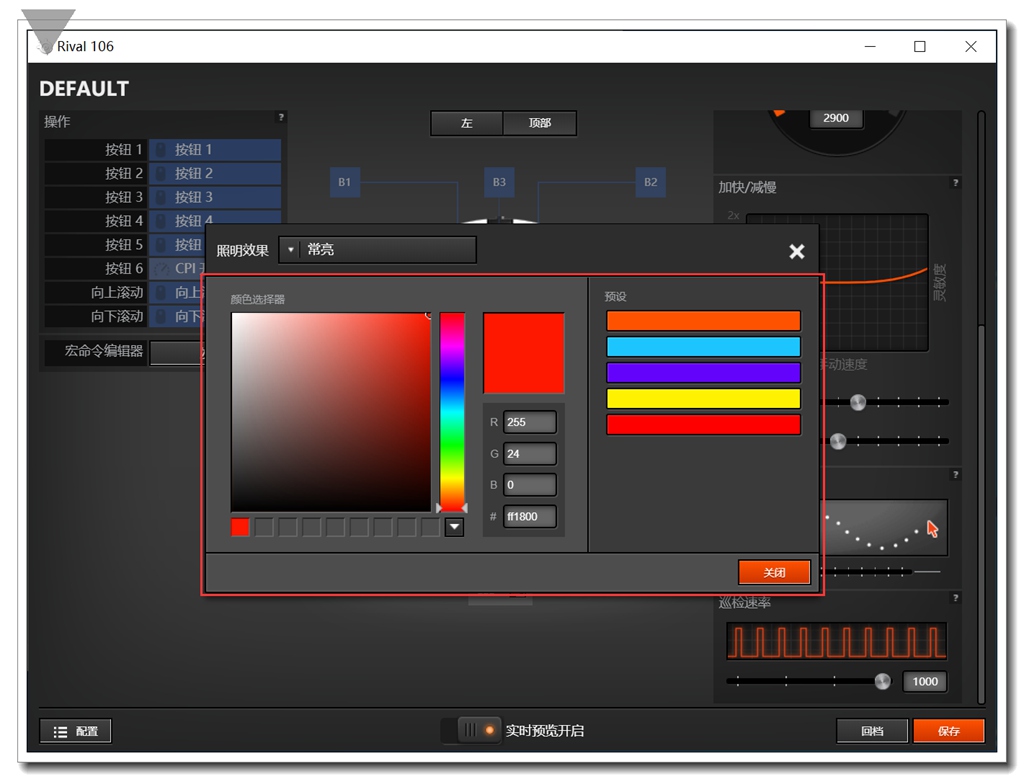The image size is (1024, 782).
Task: Select the B3 button marker on the mouse diagram
Action: (499, 182)
